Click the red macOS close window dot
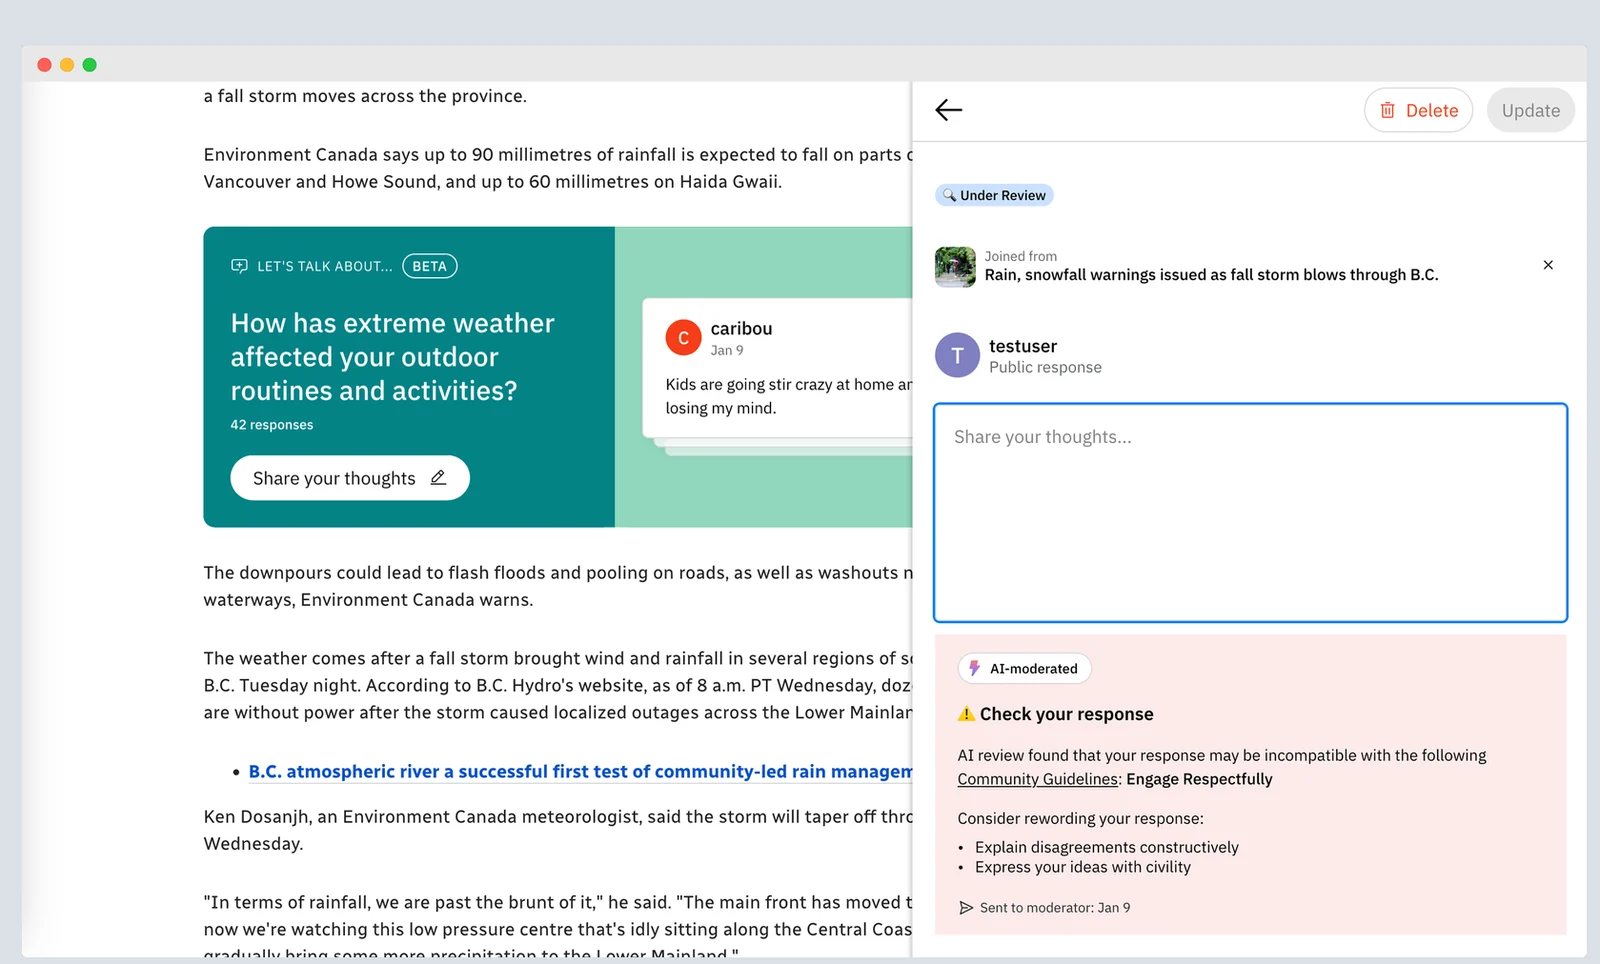Viewport: 1600px width, 964px height. [x=44, y=65]
